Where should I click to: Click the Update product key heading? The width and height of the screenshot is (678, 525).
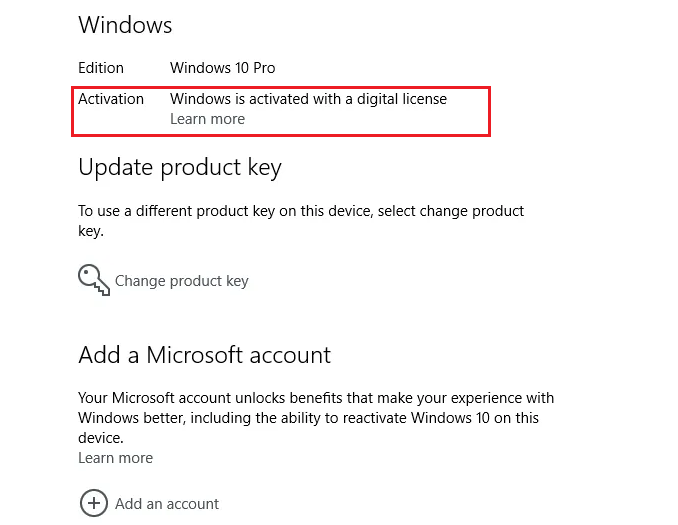coord(180,168)
